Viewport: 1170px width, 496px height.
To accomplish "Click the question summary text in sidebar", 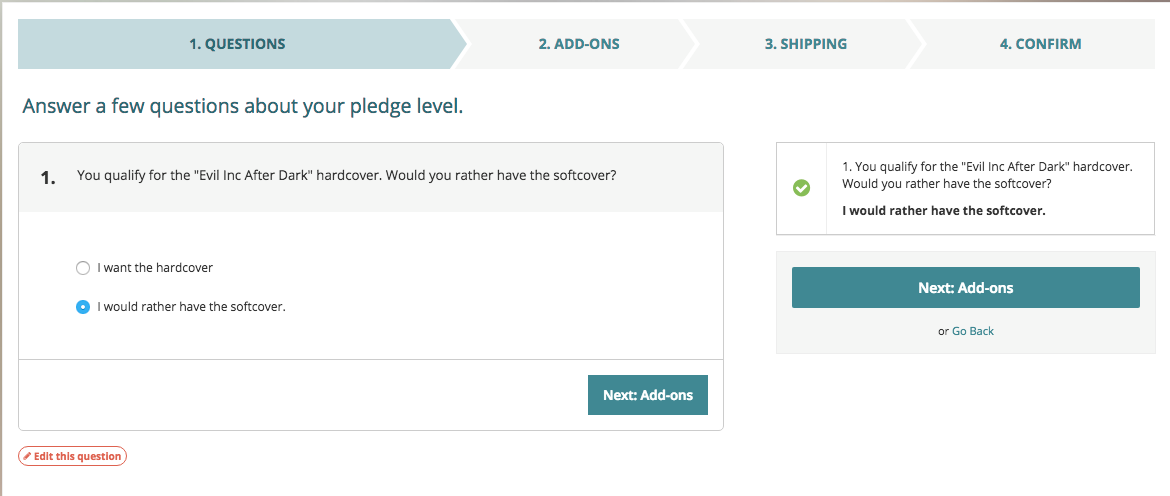I will (987, 175).
